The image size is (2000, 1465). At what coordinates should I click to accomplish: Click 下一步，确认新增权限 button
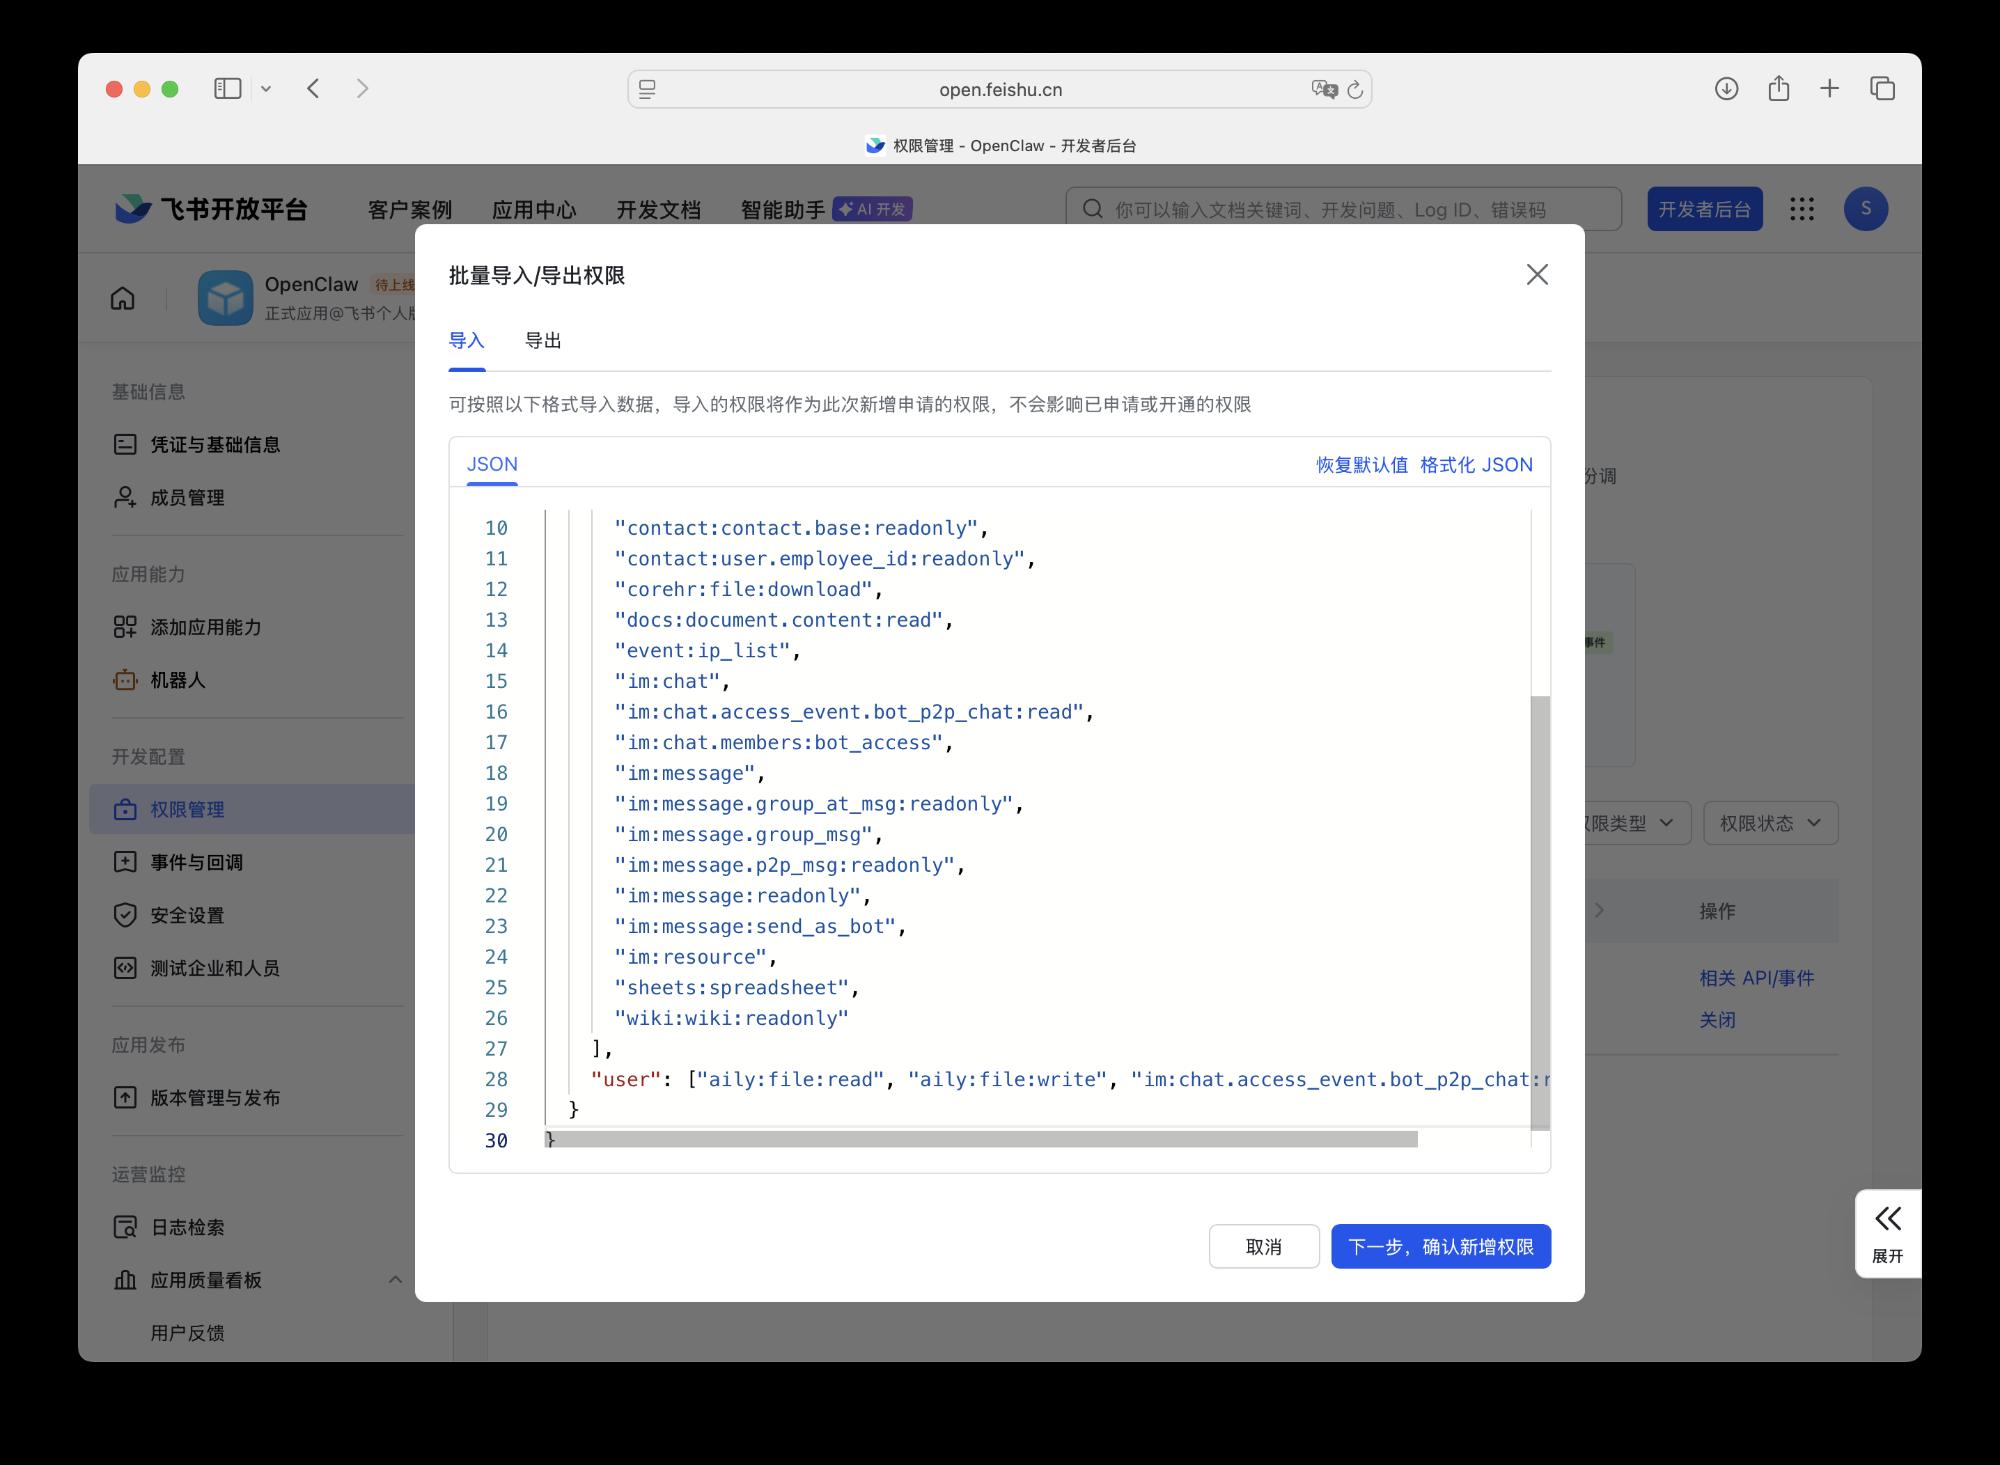click(1440, 1247)
